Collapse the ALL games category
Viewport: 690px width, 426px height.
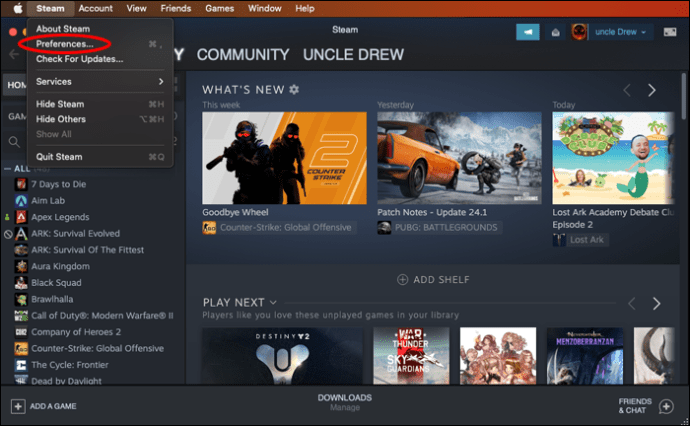pos(7,169)
